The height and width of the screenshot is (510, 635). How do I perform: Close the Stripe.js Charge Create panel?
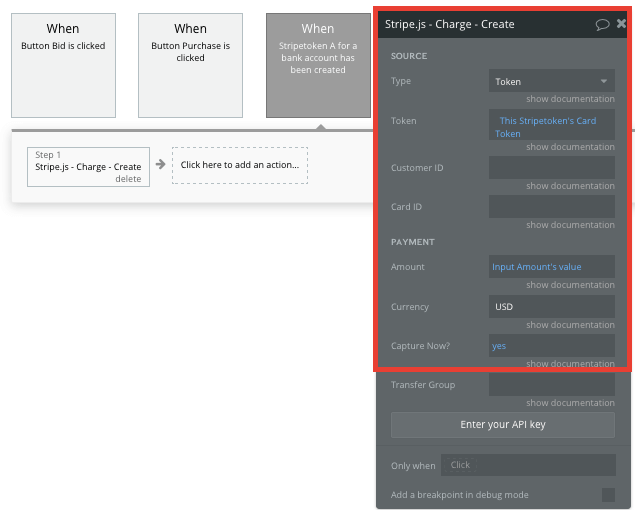pyautogui.click(x=621, y=24)
